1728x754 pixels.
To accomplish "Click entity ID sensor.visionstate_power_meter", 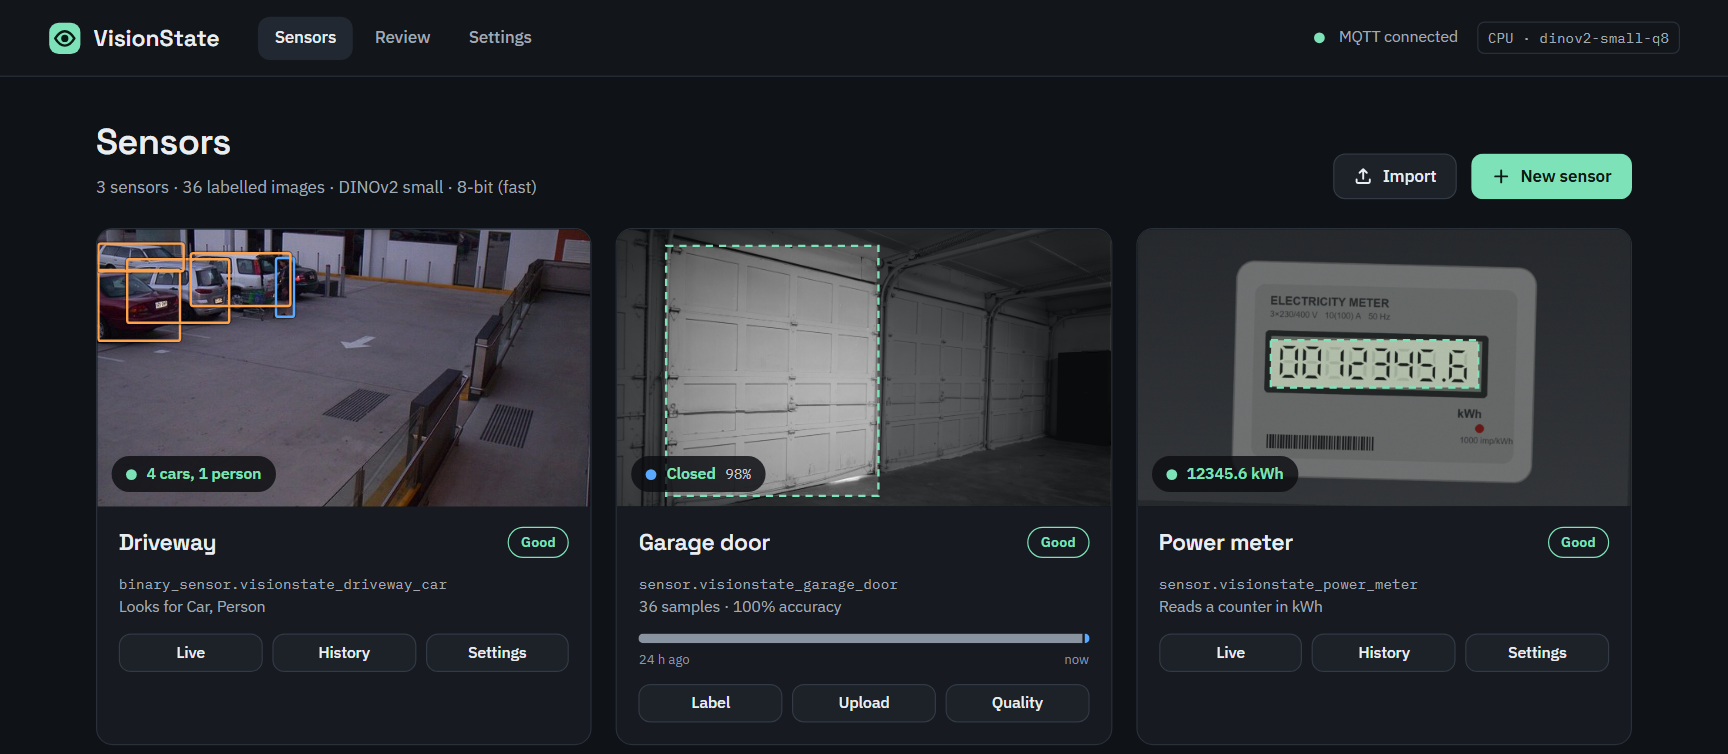I will pyautogui.click(x=1288, y=584).
